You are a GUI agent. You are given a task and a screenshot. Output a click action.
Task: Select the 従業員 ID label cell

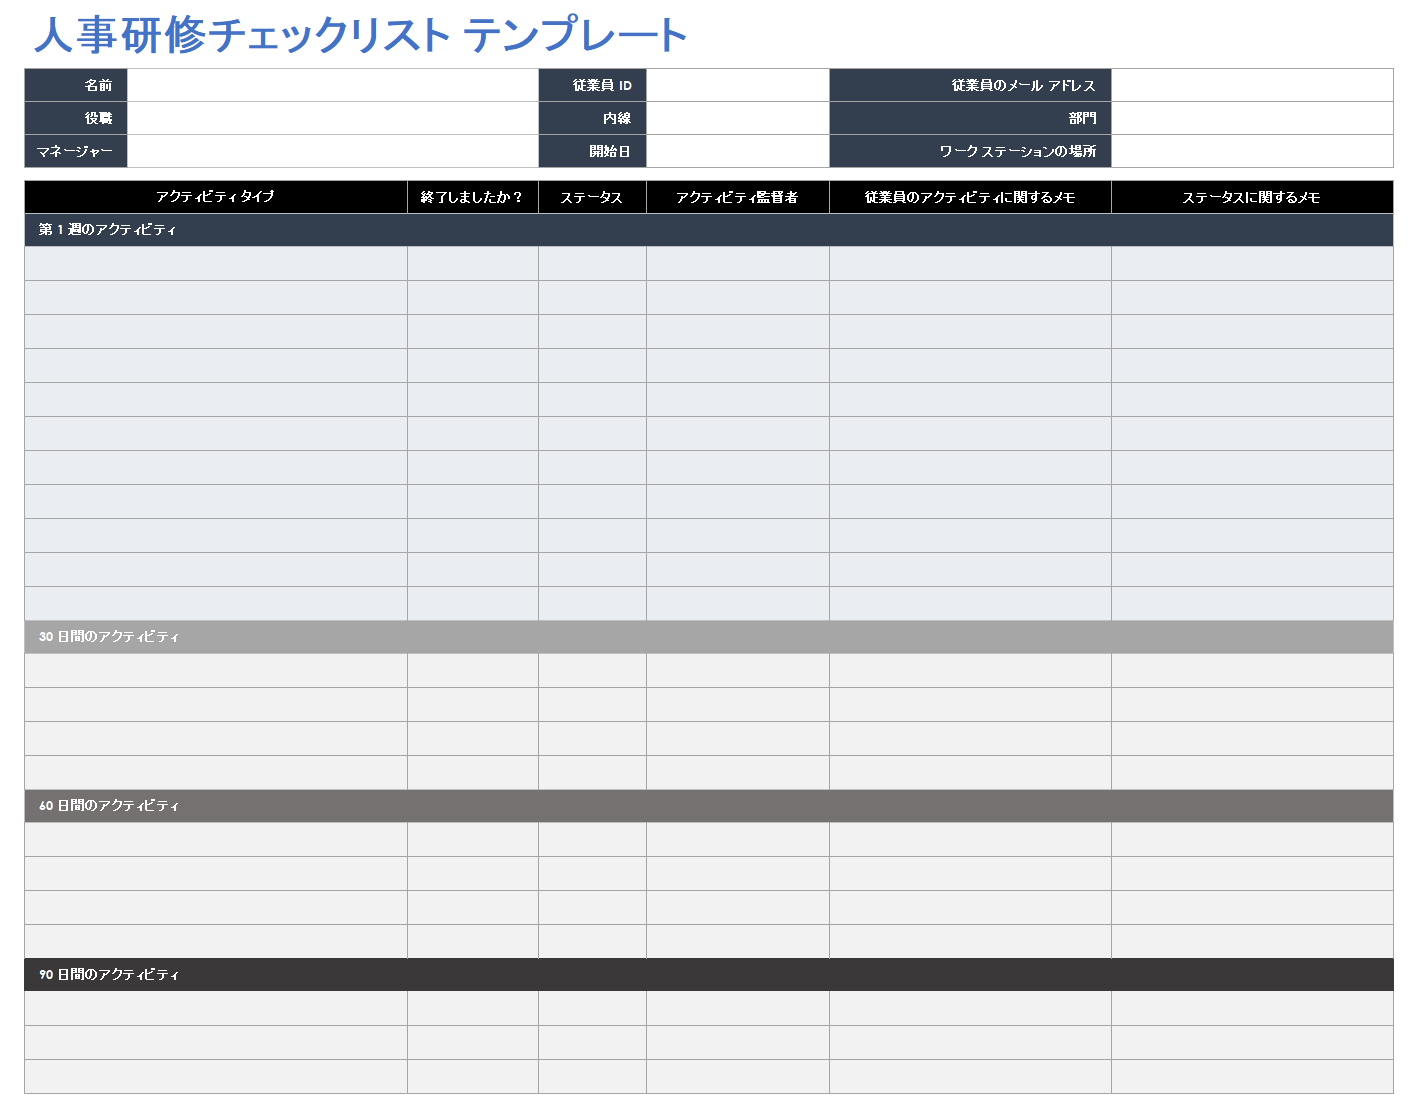pos(593,85)
